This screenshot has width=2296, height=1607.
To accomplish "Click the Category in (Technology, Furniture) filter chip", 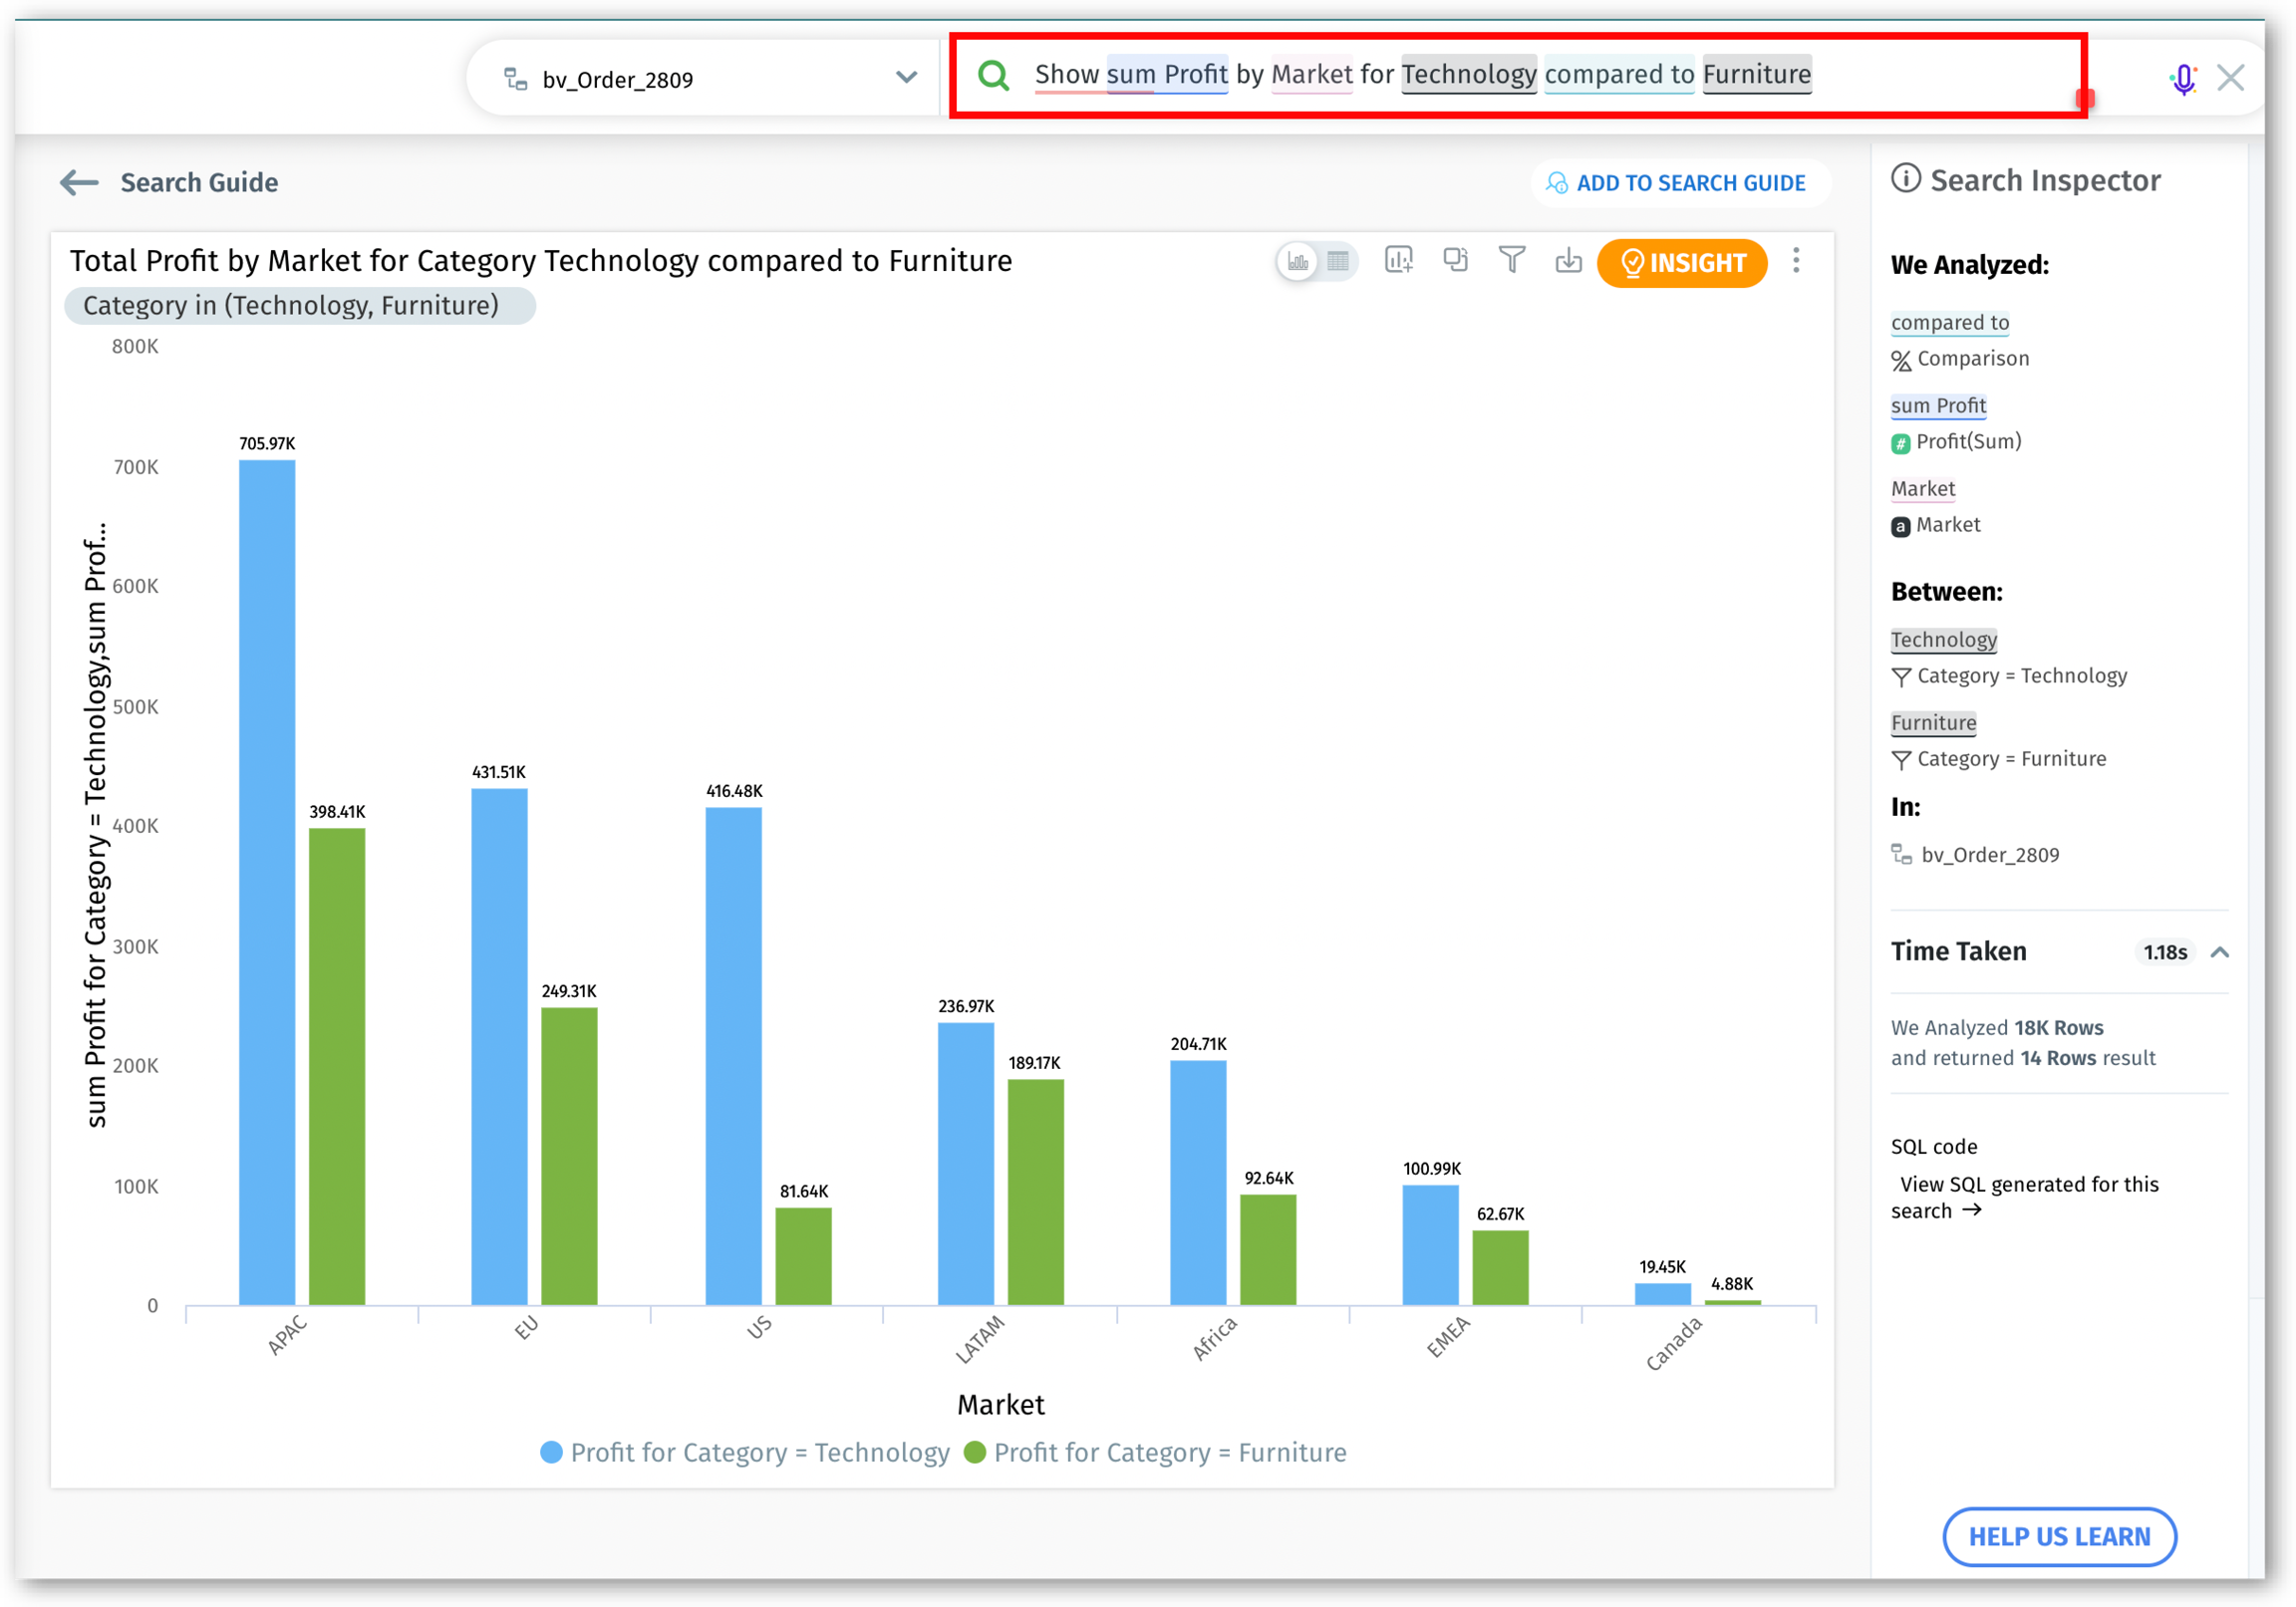I will coord(299,306).
